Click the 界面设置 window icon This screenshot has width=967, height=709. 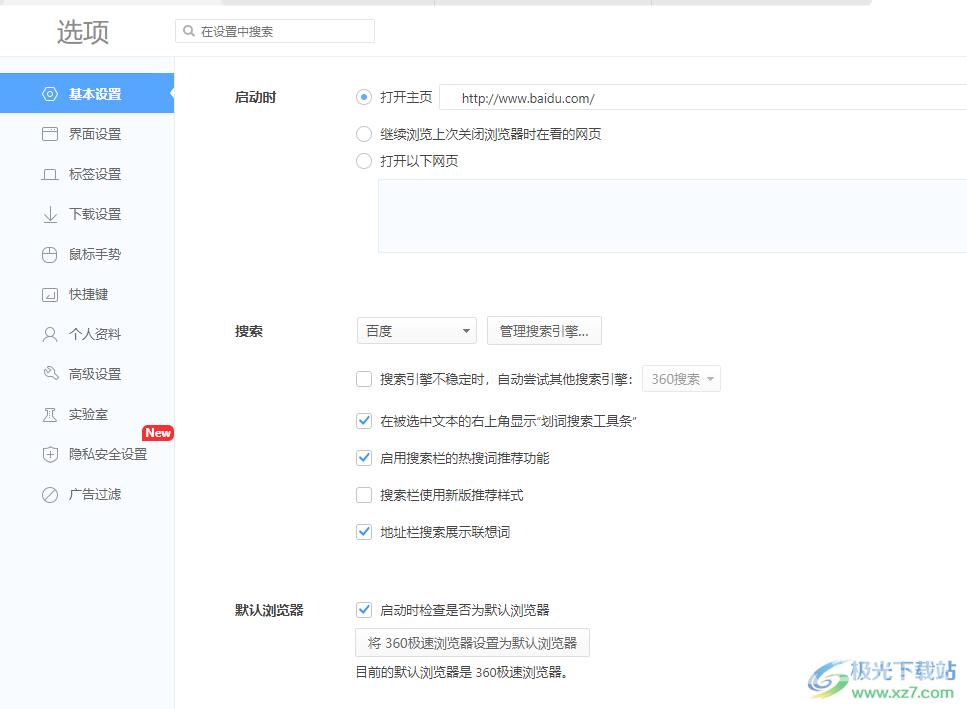click(50, 134)
